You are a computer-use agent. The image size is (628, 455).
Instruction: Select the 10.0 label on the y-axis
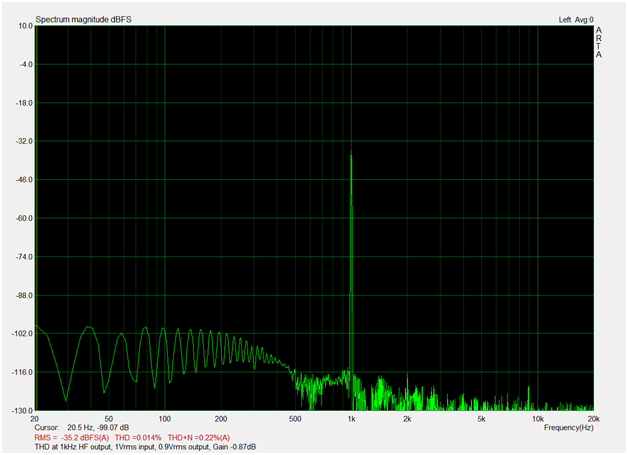pos(24,27)
